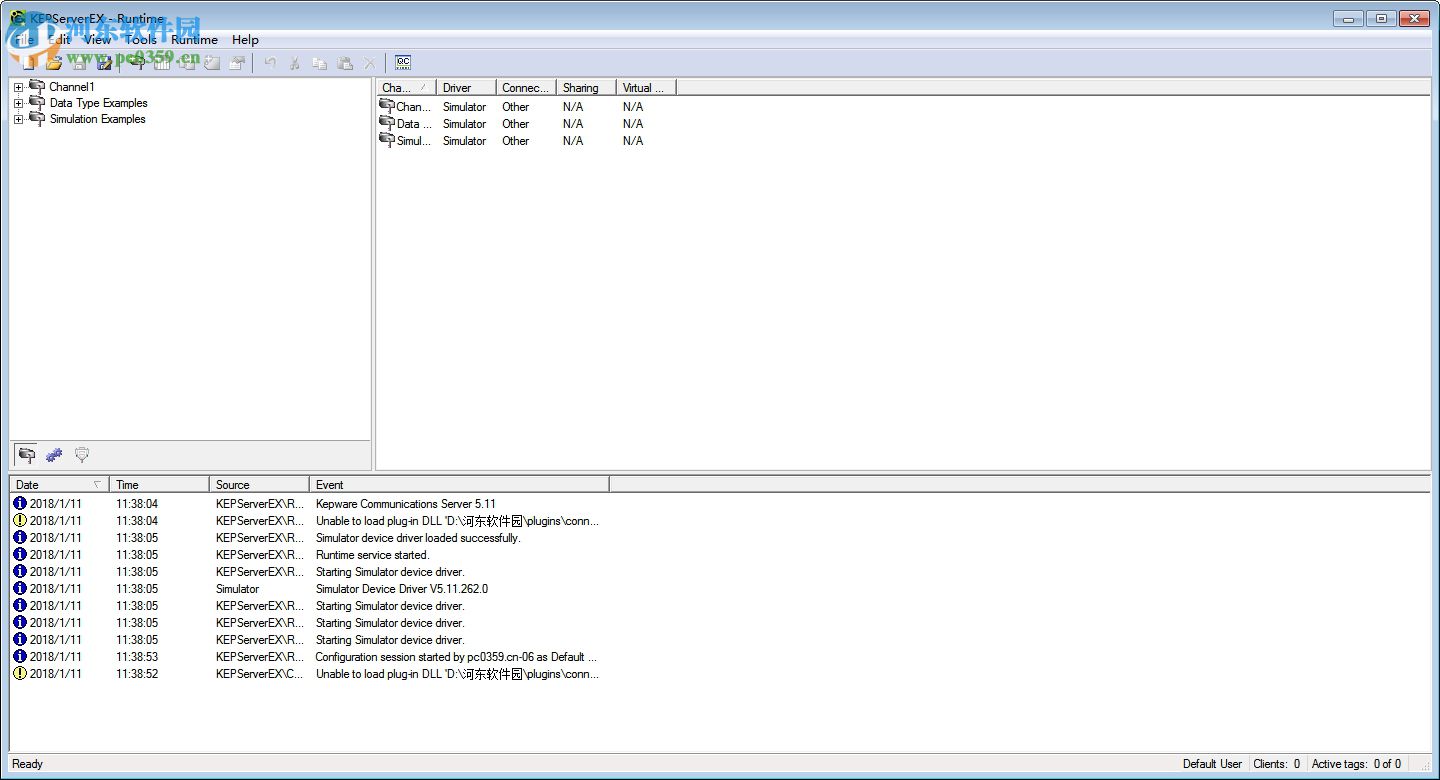Image resolution: width=1440 pixels, height=780 pixels.
Task: Click the Simulation Examples icon in the tree
Action: [x=37, y=119]
